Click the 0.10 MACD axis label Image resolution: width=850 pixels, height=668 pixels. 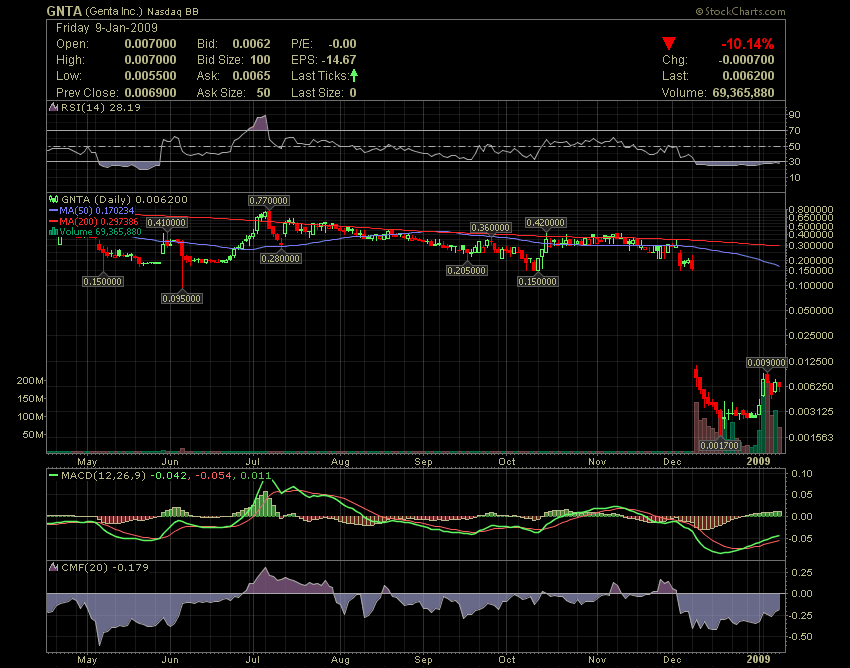point(802,473)
